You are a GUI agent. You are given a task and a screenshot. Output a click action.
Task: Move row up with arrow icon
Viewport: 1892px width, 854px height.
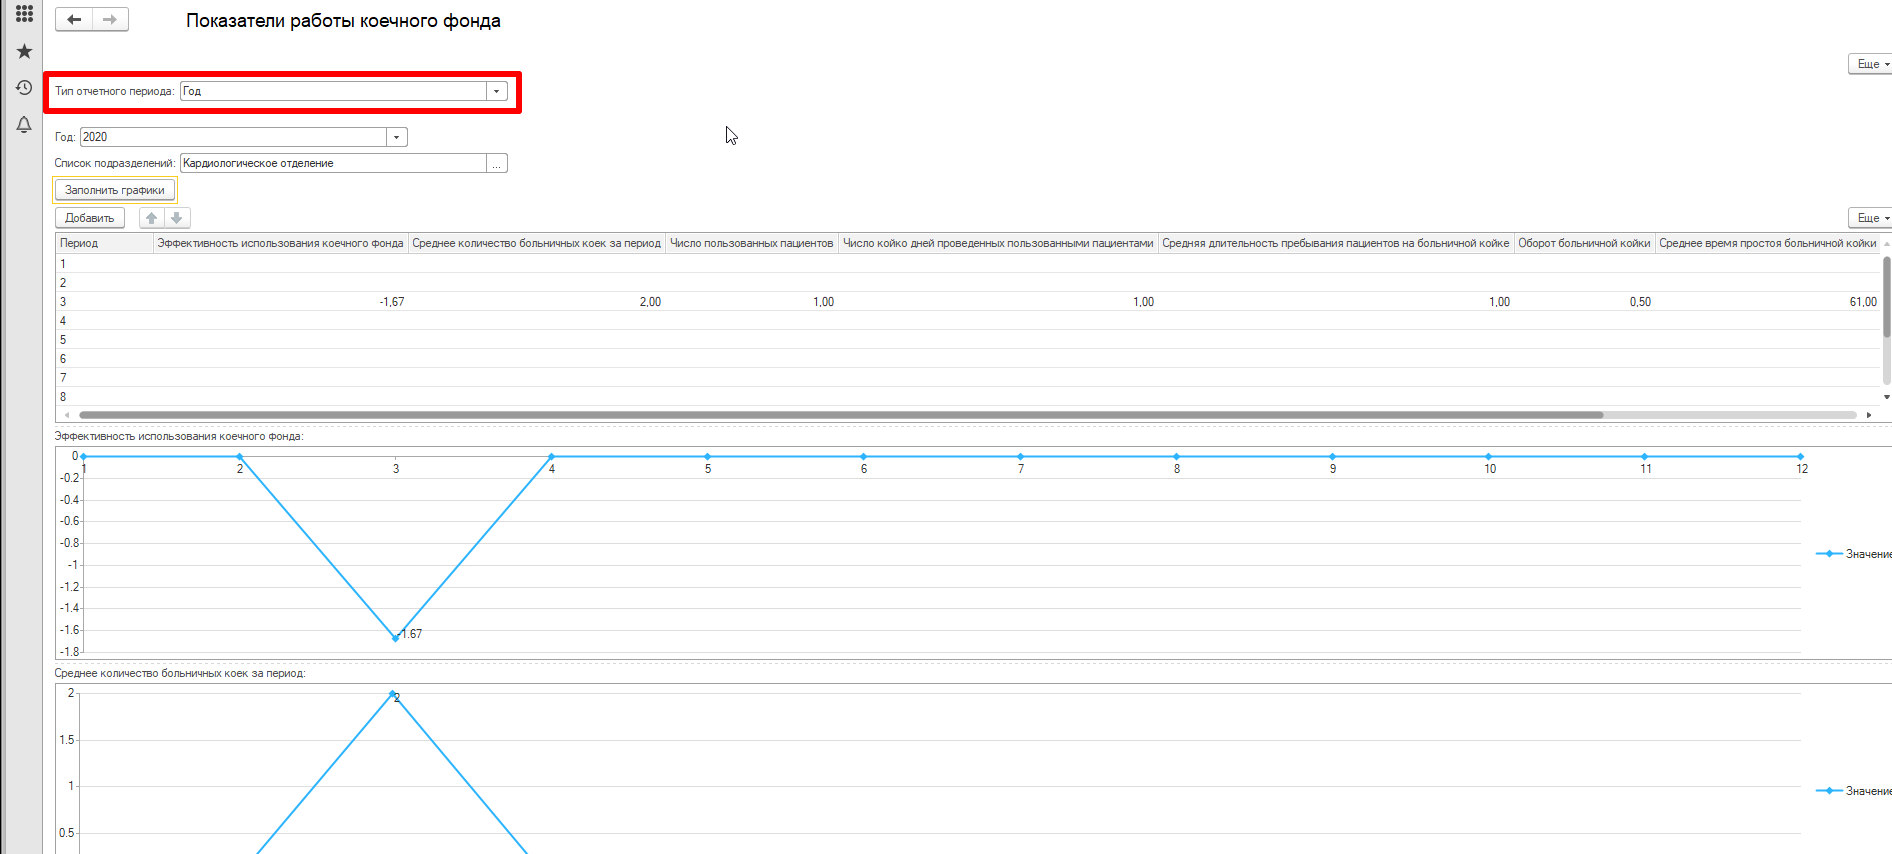tap(151, 218)
